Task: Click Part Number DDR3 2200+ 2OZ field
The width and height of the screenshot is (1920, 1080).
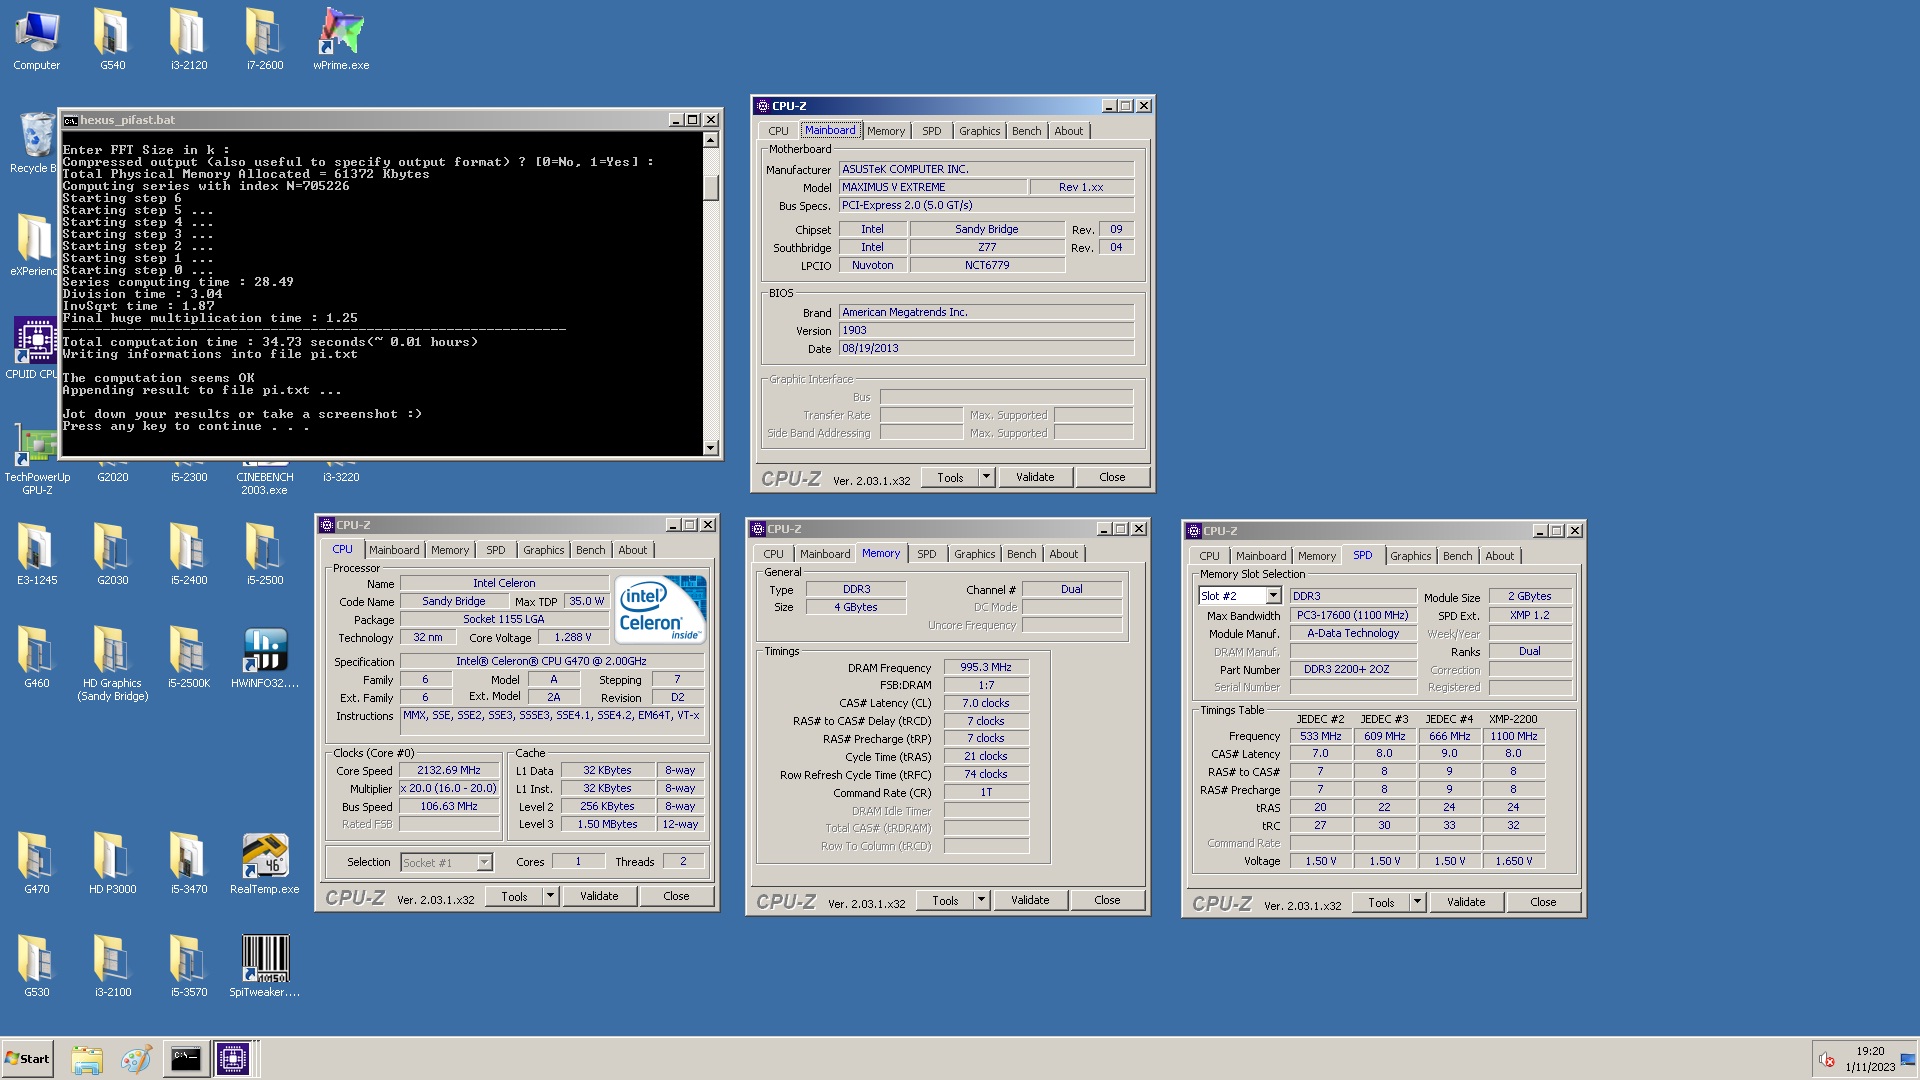Action: click(x=1353, y=669)
